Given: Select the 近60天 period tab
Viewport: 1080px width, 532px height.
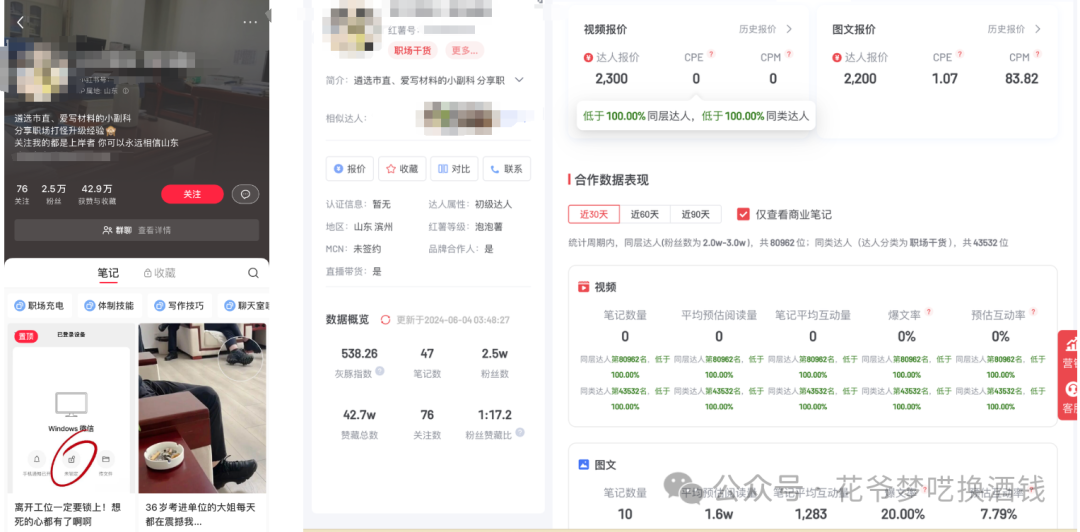Looking at the screenshot, I should point(645,214).
